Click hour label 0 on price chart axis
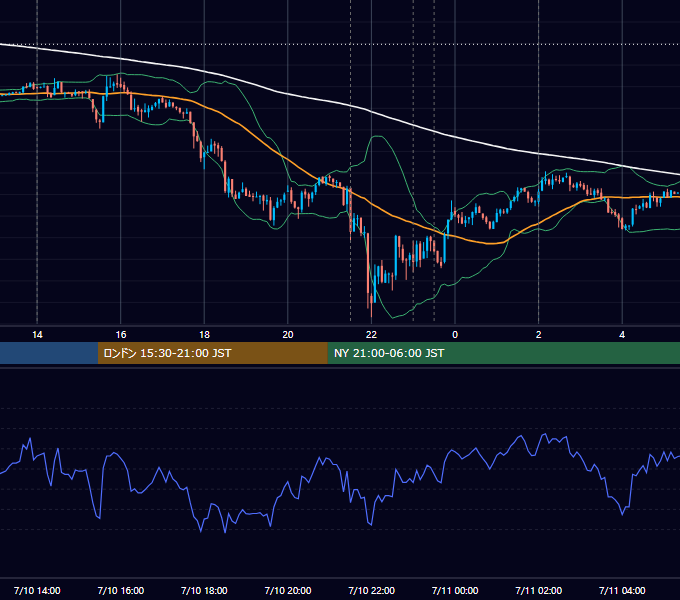The height and width of the screenshot is (600, 680). [x=455, y=335]
